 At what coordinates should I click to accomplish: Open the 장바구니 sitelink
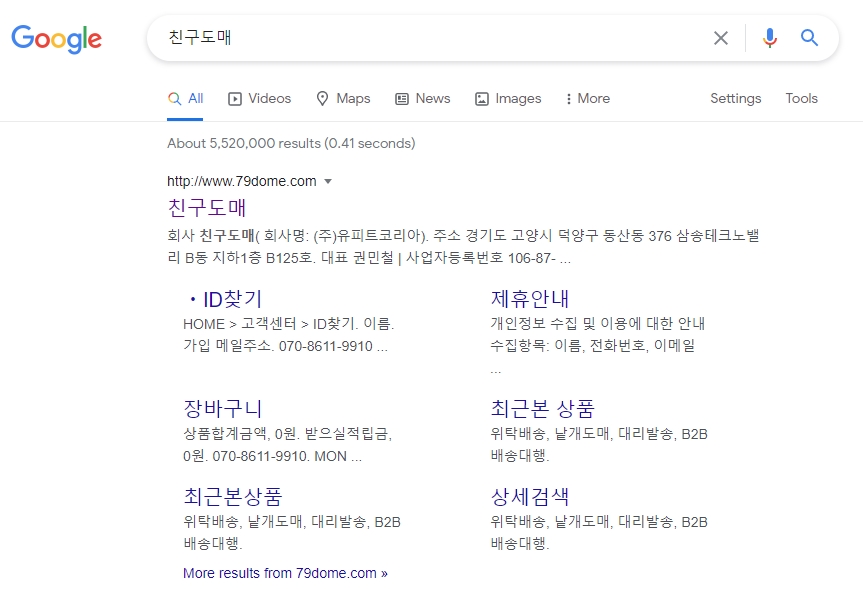click(222, 408)
